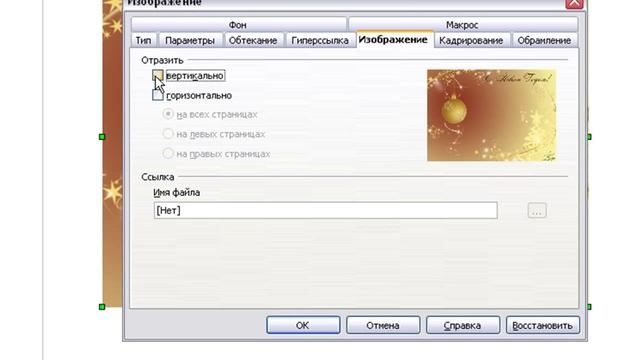Open the Обтекание tab
Screen dimensions: 640x360
(x=253, y=40)
